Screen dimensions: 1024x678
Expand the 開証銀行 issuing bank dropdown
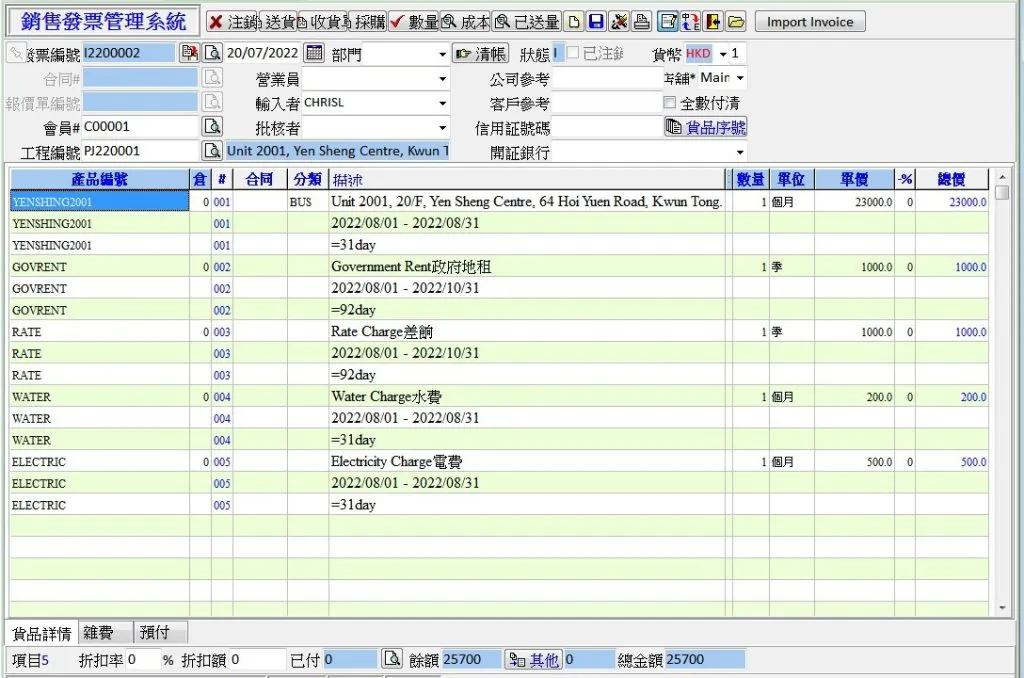click(740, 153)
